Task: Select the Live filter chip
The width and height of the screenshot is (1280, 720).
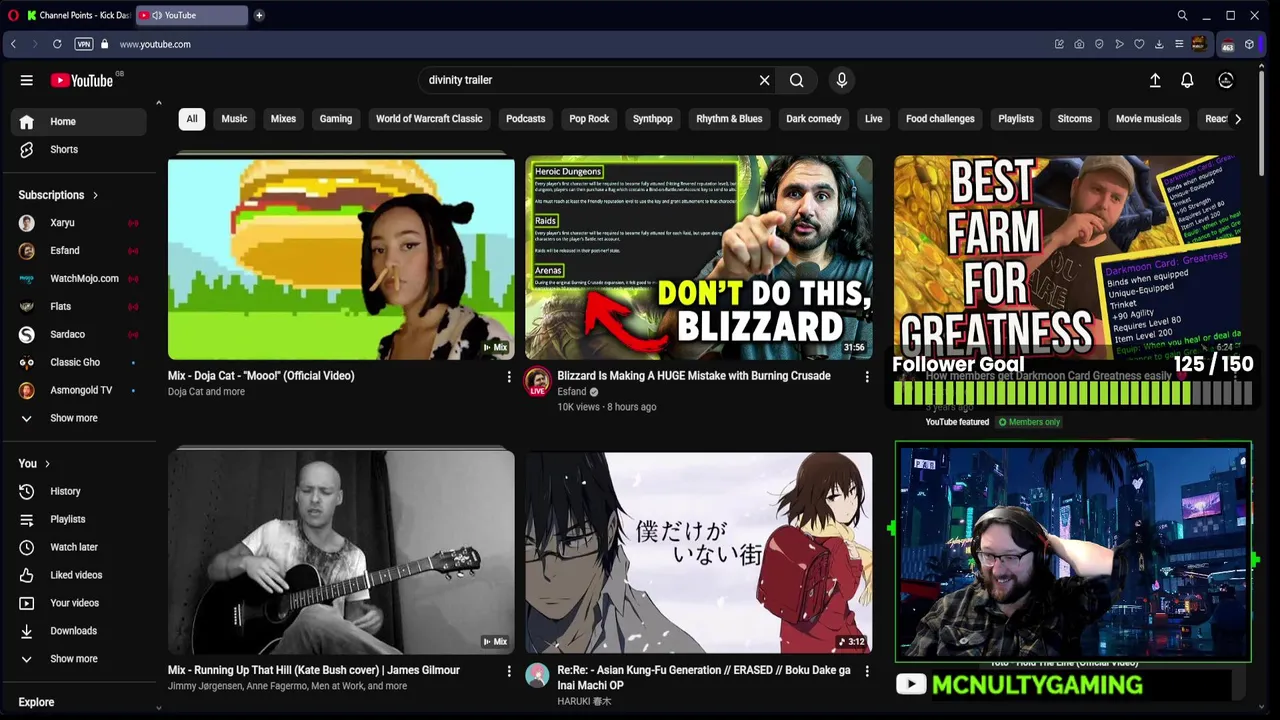Action: coord(874,119)
